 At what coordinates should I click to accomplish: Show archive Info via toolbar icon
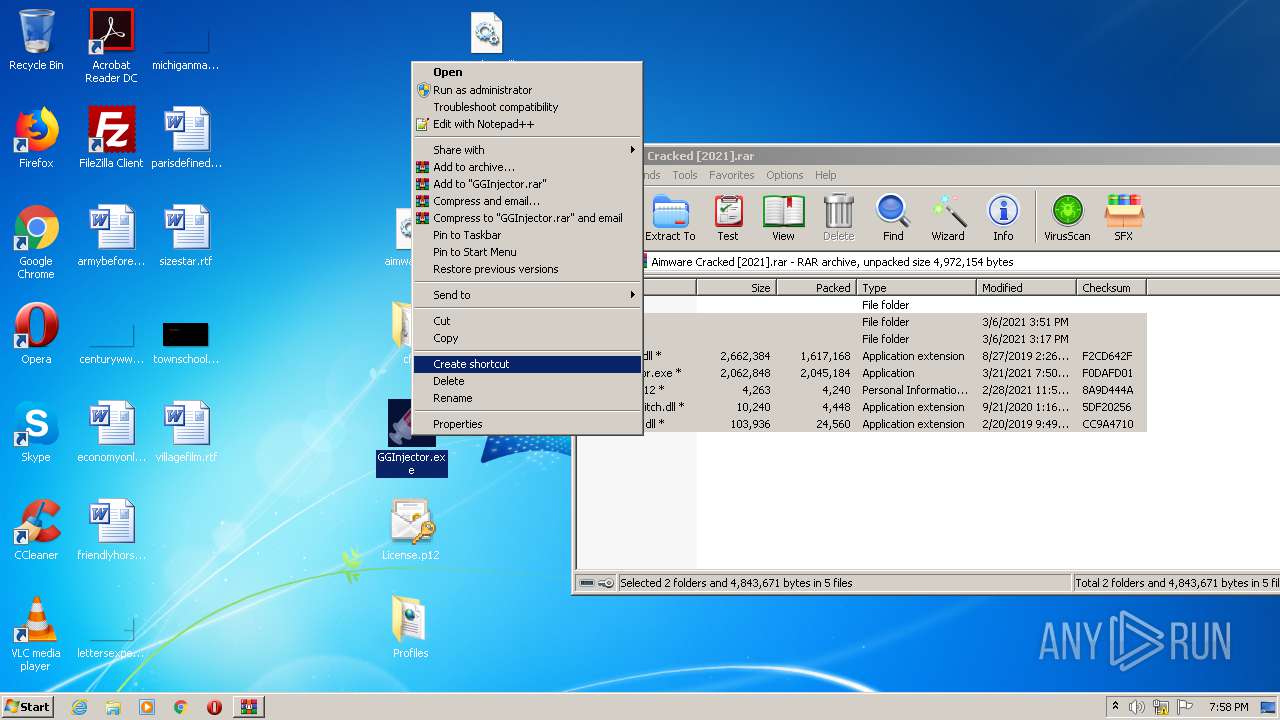coord(1003,218)
